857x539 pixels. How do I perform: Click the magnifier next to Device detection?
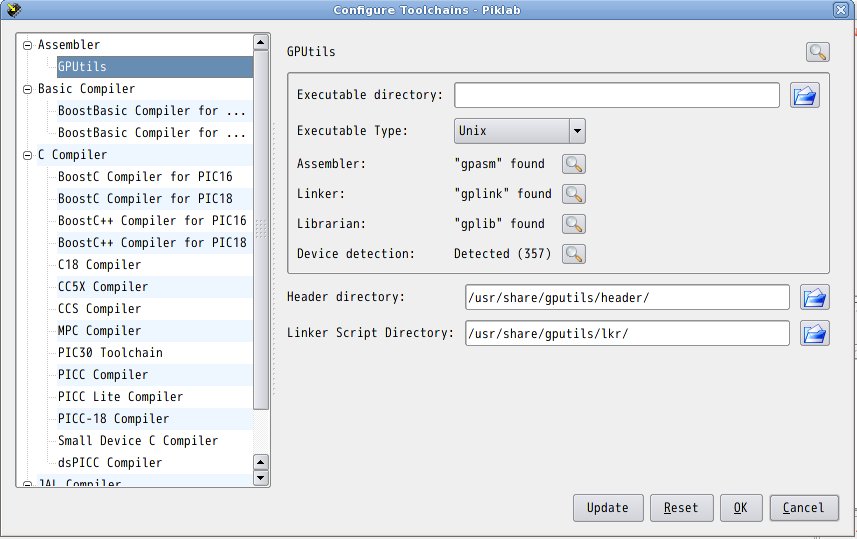573,254
